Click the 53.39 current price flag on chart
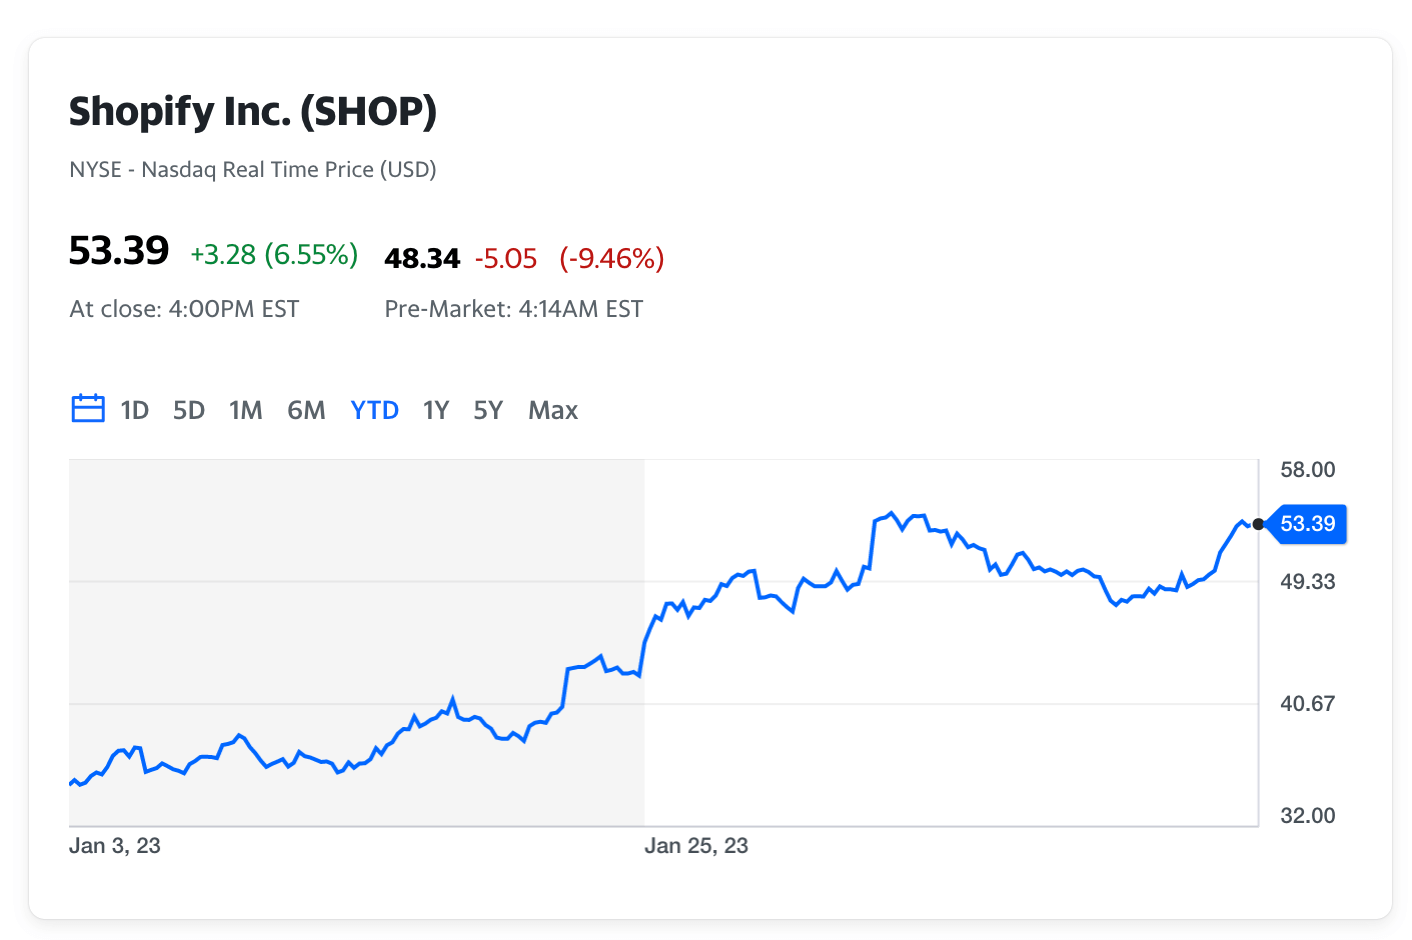 point(1307,524)
